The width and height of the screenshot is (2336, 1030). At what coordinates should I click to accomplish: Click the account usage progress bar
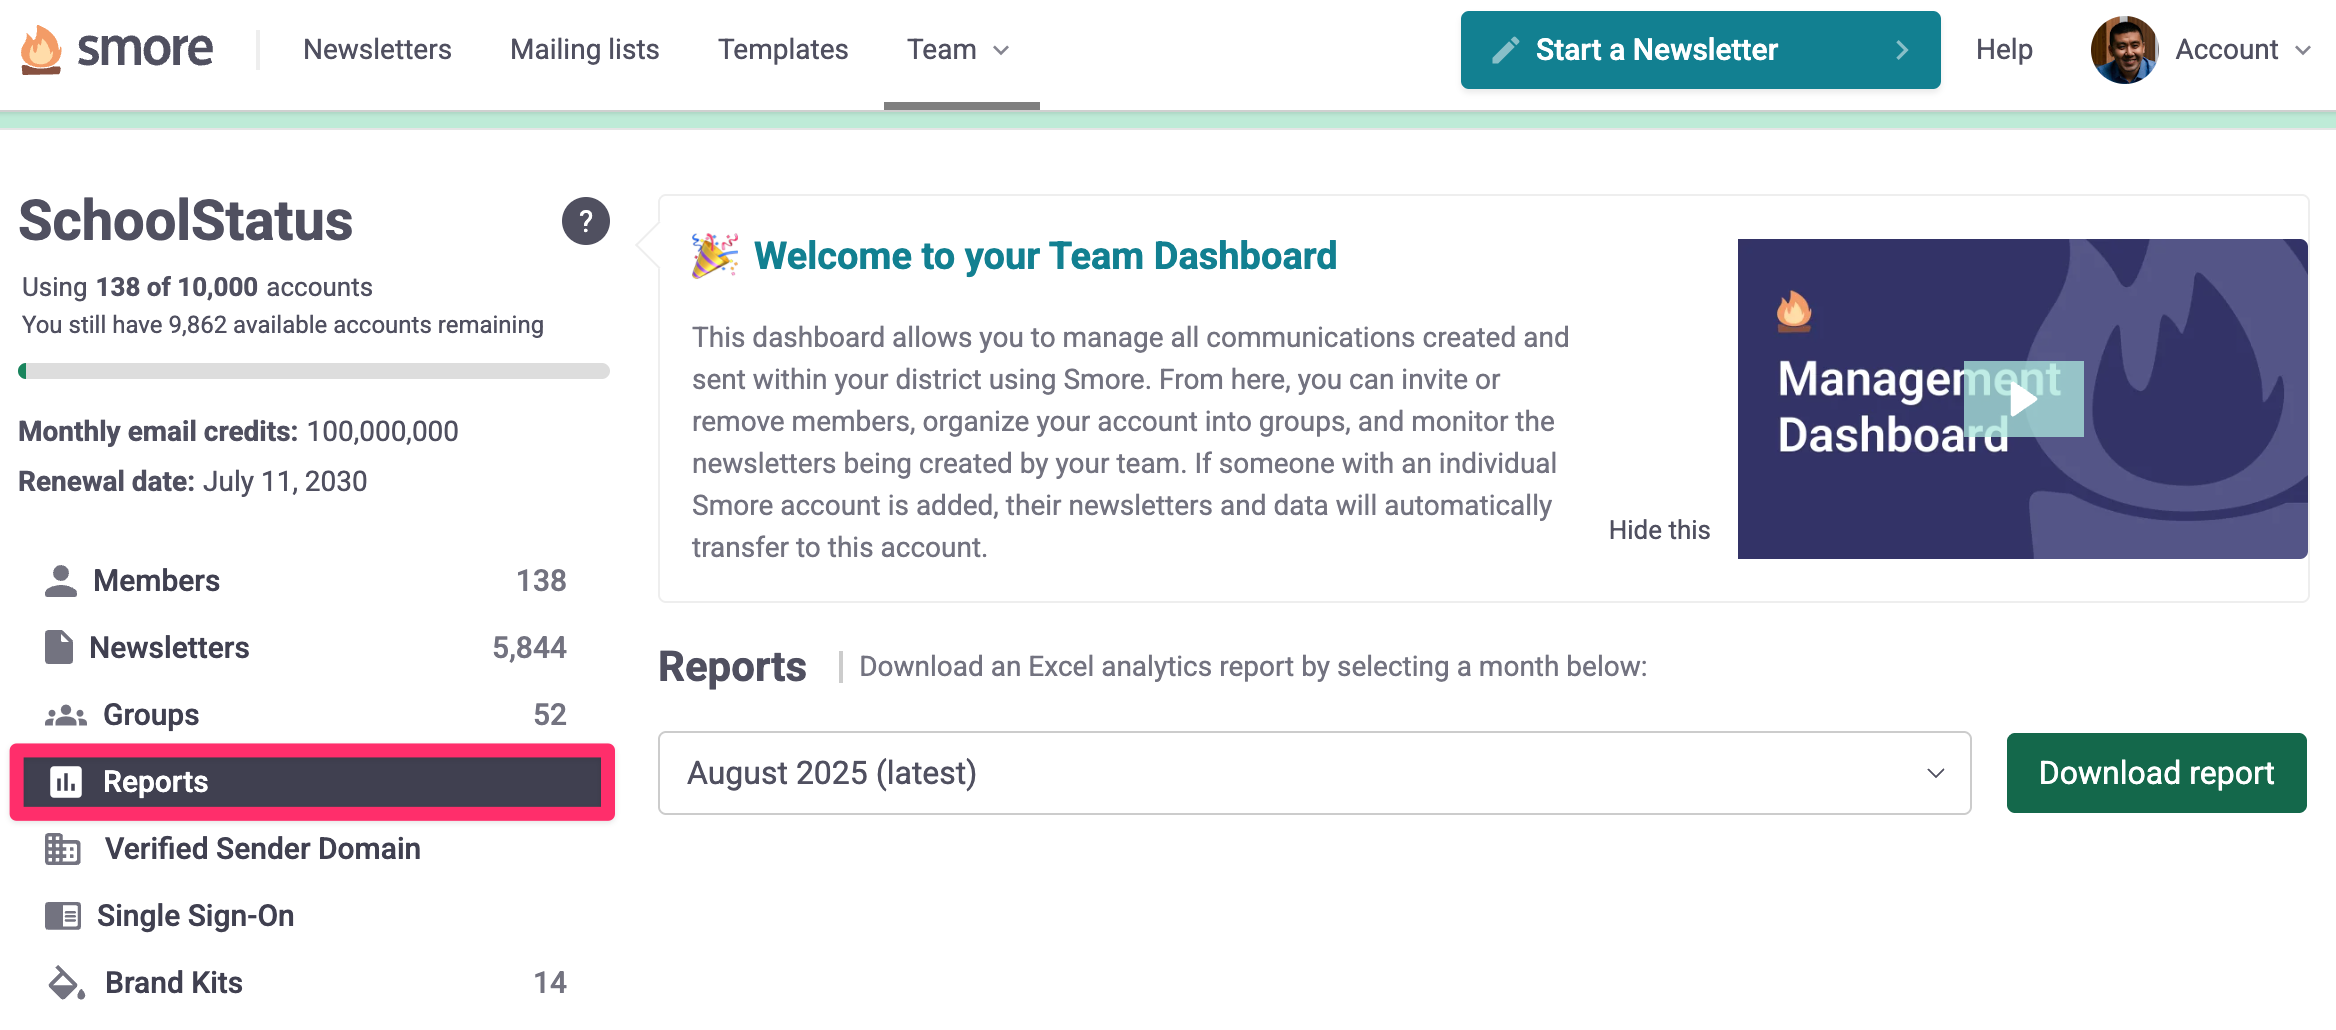(x=314, y=371)
